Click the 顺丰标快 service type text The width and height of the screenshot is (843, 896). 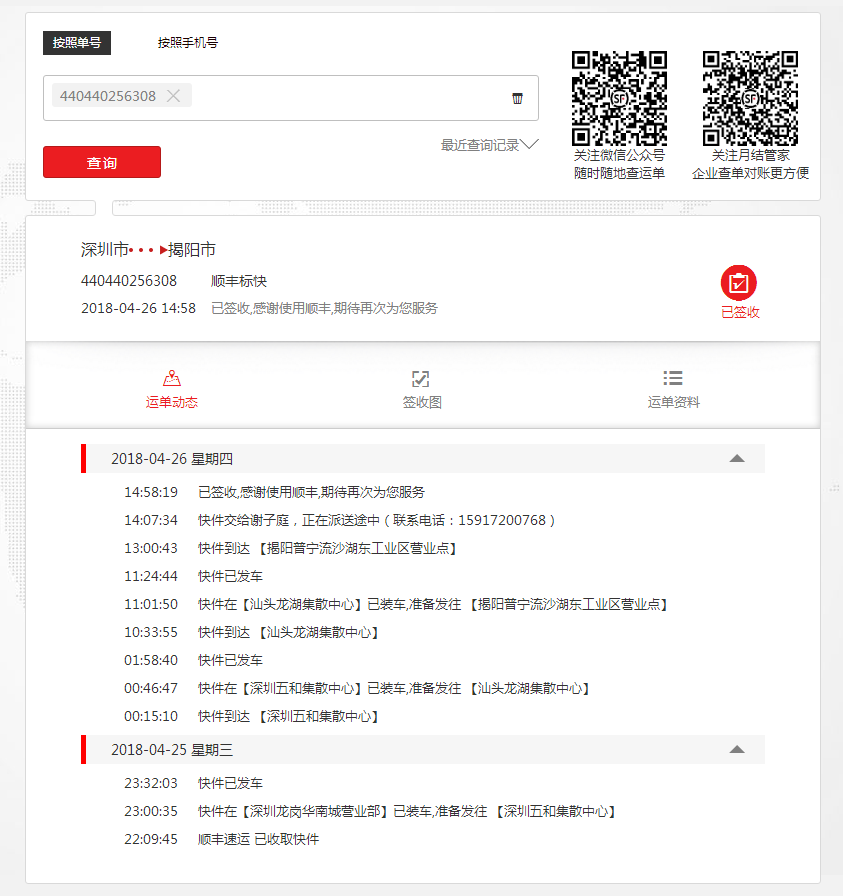pyautogui.click(x=239, y=281)
